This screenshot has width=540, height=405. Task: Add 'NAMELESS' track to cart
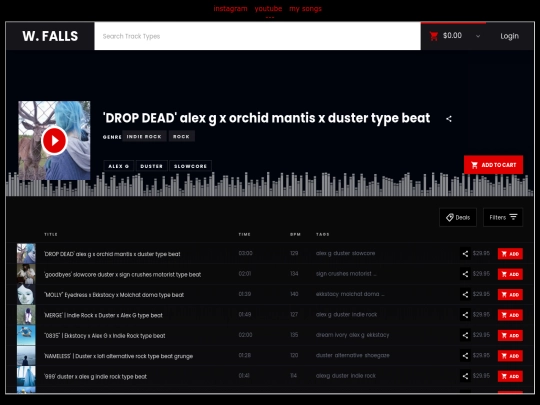(x=510, y=356)
